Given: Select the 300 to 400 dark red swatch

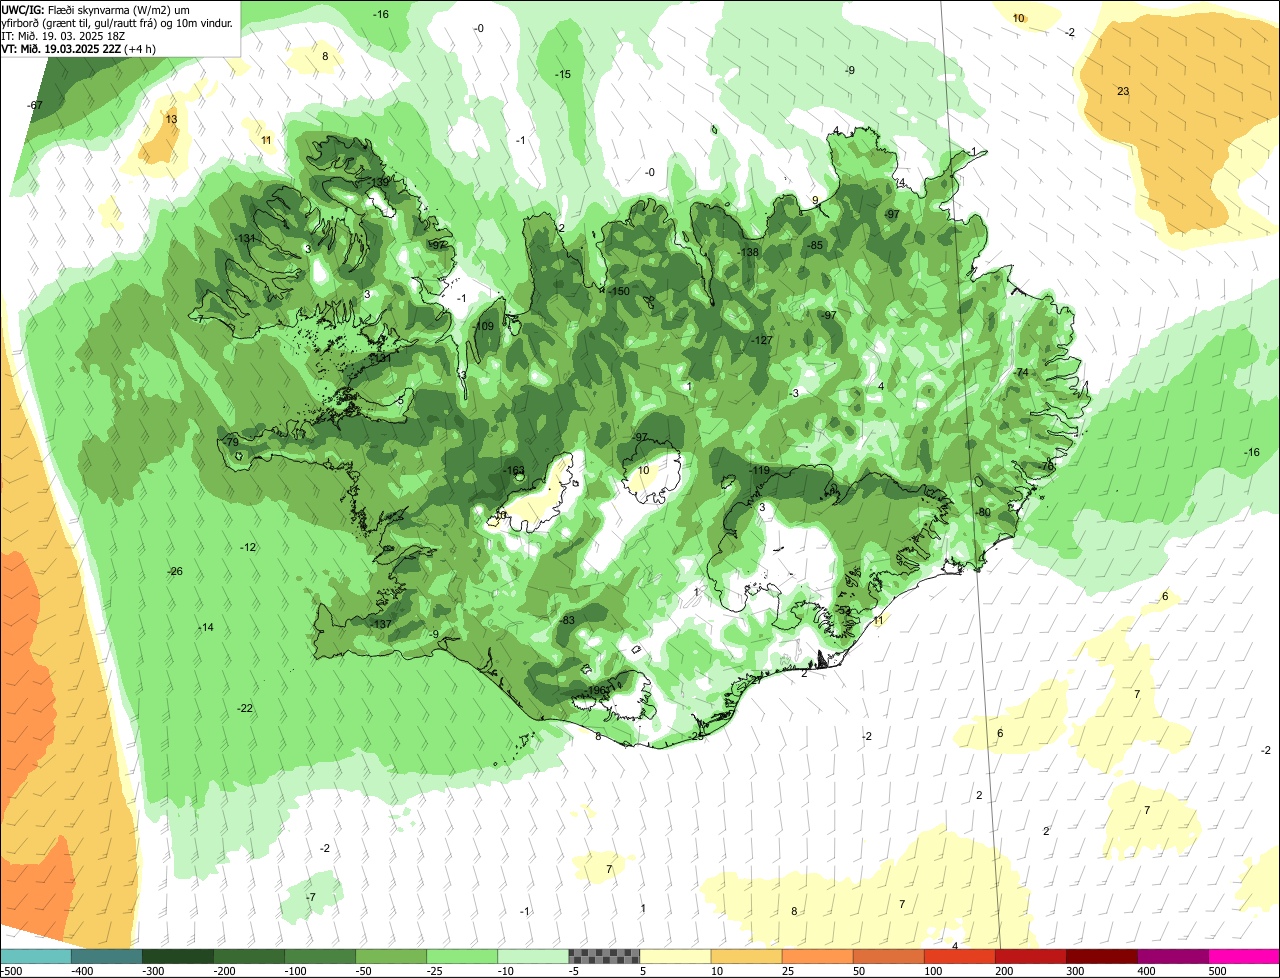Looking at the screenshot, I should (1102, 956).
